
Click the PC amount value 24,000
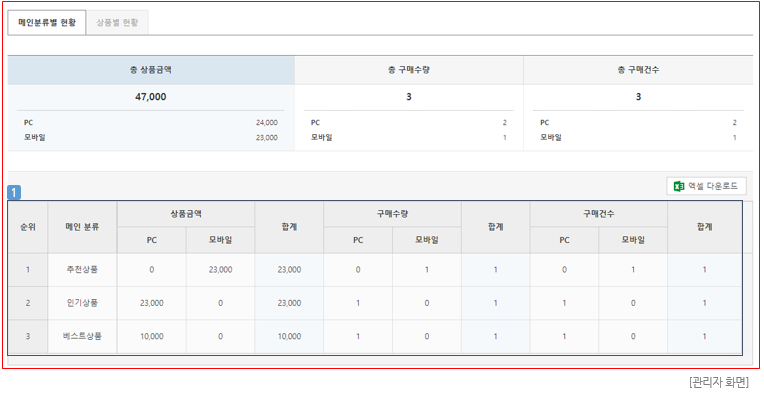(267, 123)
